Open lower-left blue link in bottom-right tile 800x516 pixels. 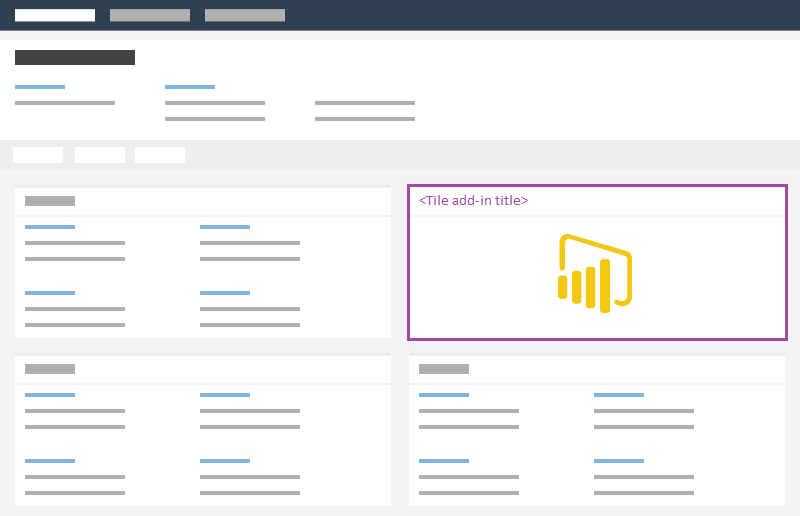click(x=444, y=461)
